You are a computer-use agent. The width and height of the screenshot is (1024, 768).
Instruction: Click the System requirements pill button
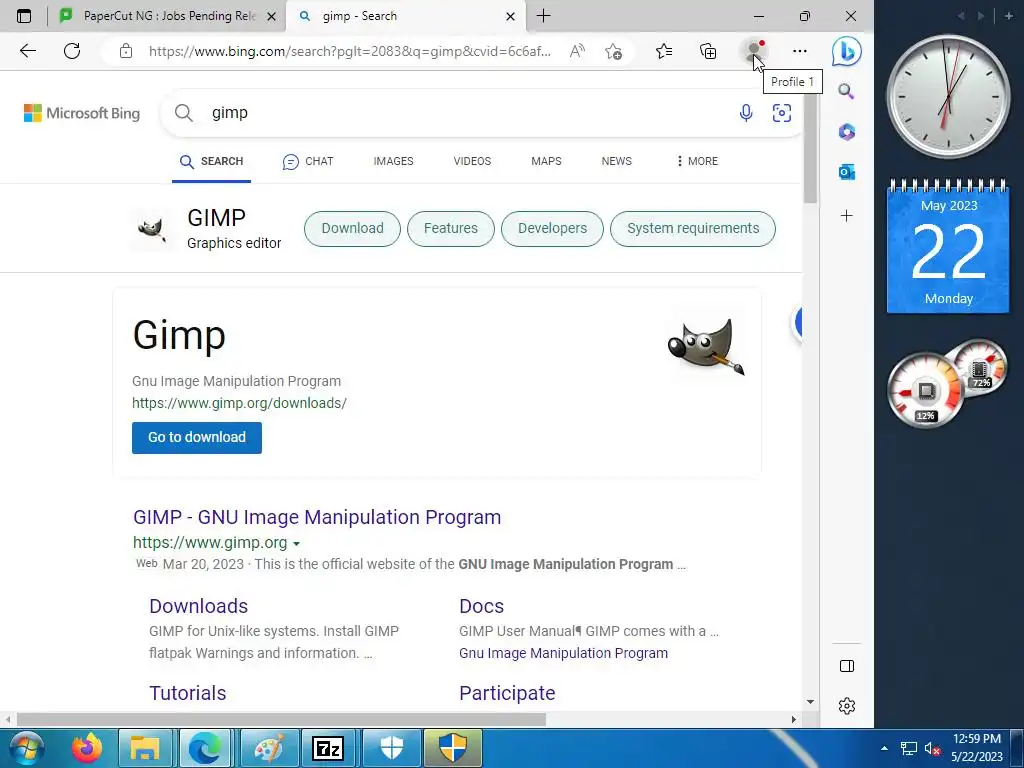pos(693,229)
